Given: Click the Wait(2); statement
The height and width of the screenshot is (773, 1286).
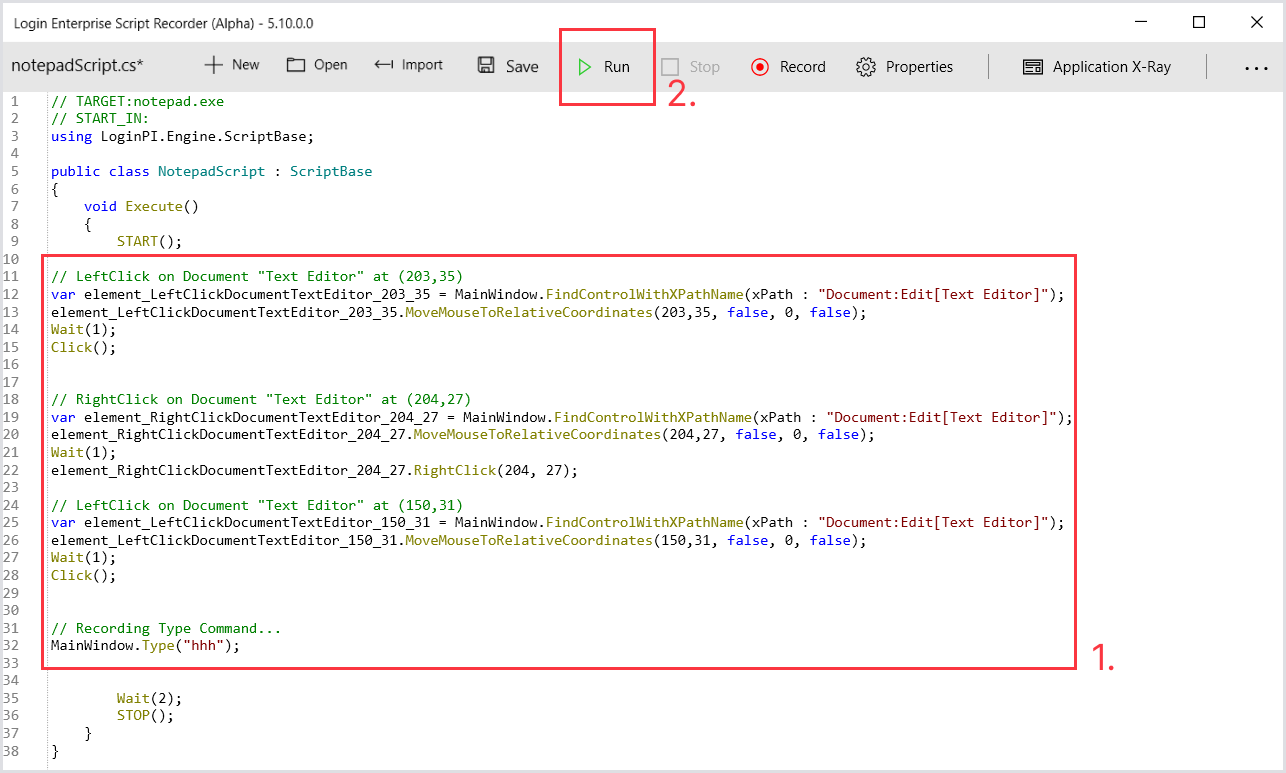Looking at the screenshot, I should pyautogui.click(x=149, y=698).
